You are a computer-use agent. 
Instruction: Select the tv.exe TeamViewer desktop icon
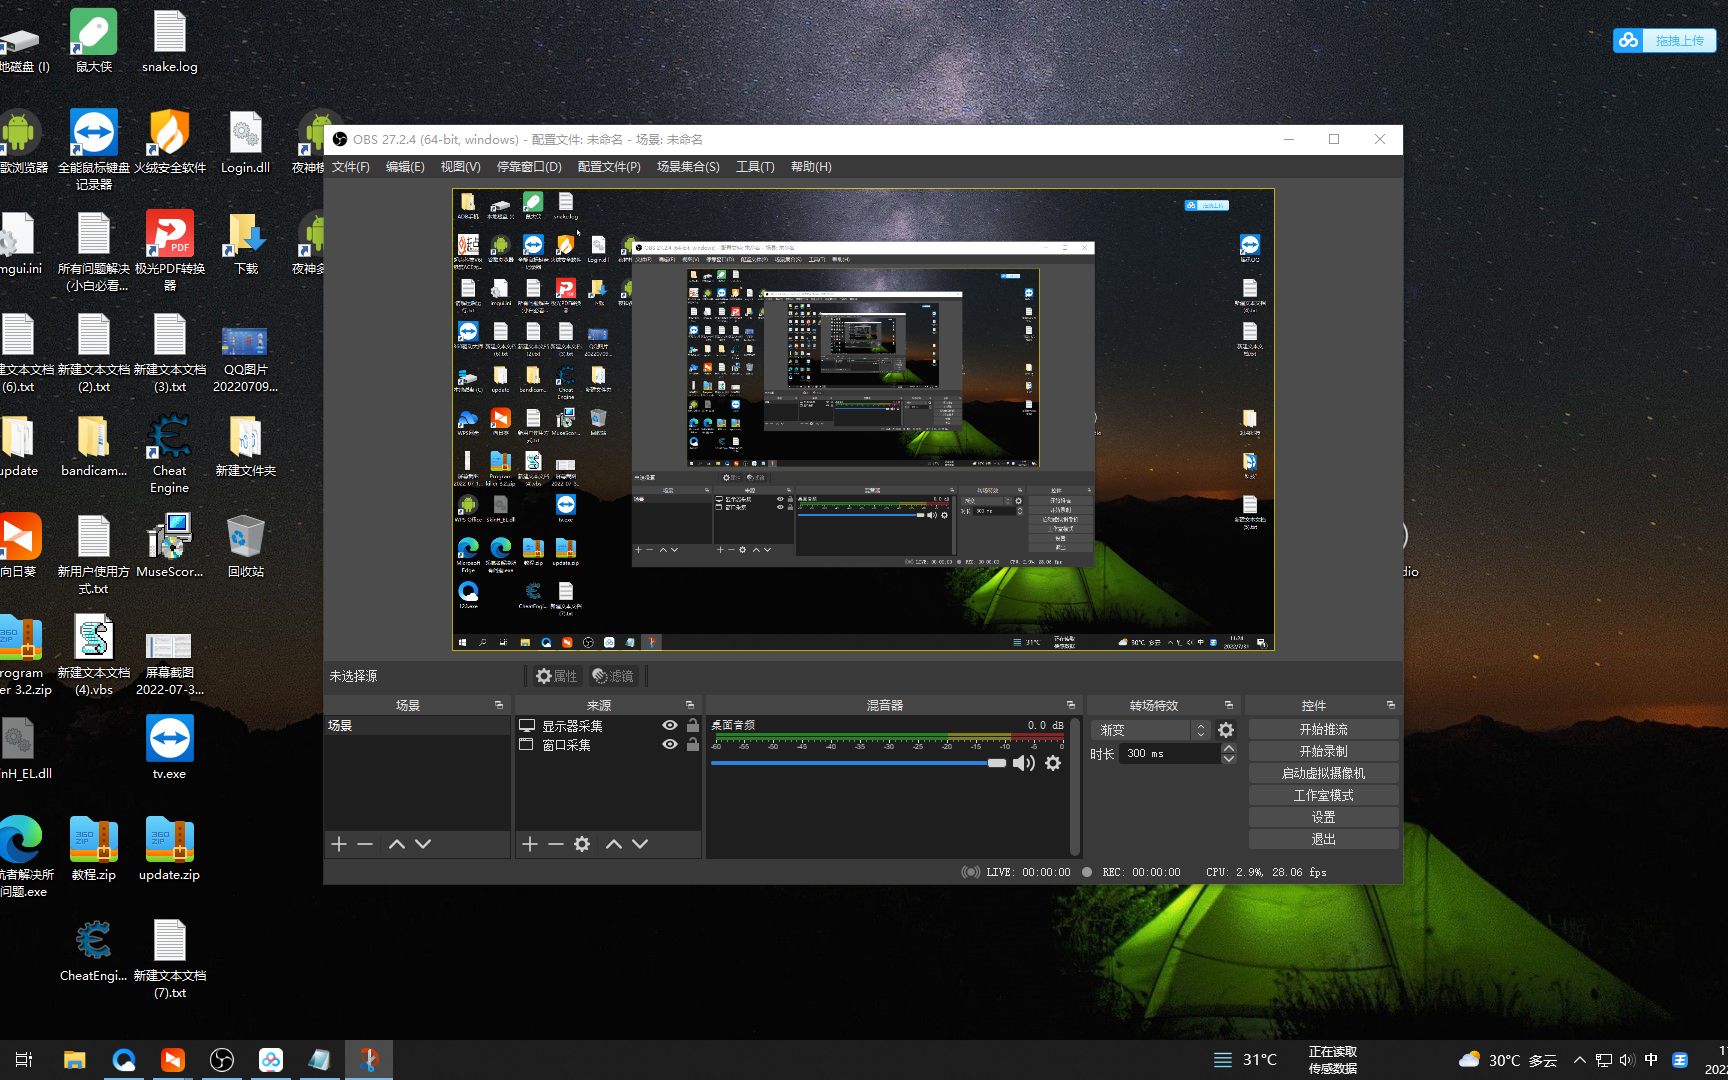click(169, 747)
